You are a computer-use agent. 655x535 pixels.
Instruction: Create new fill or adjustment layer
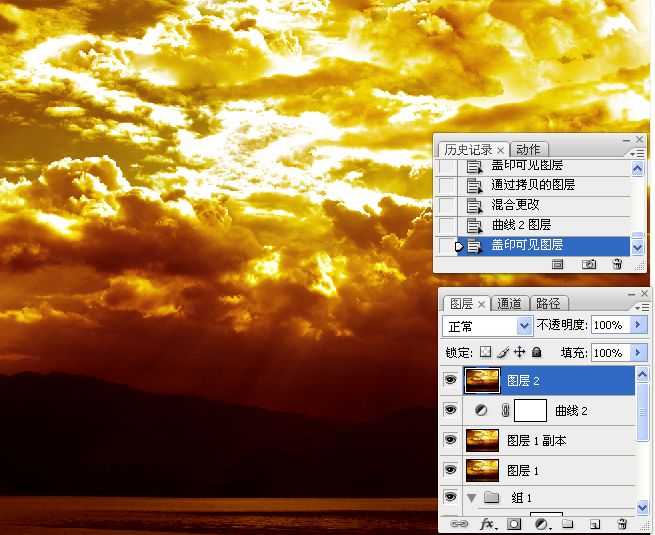coord(542,524)
